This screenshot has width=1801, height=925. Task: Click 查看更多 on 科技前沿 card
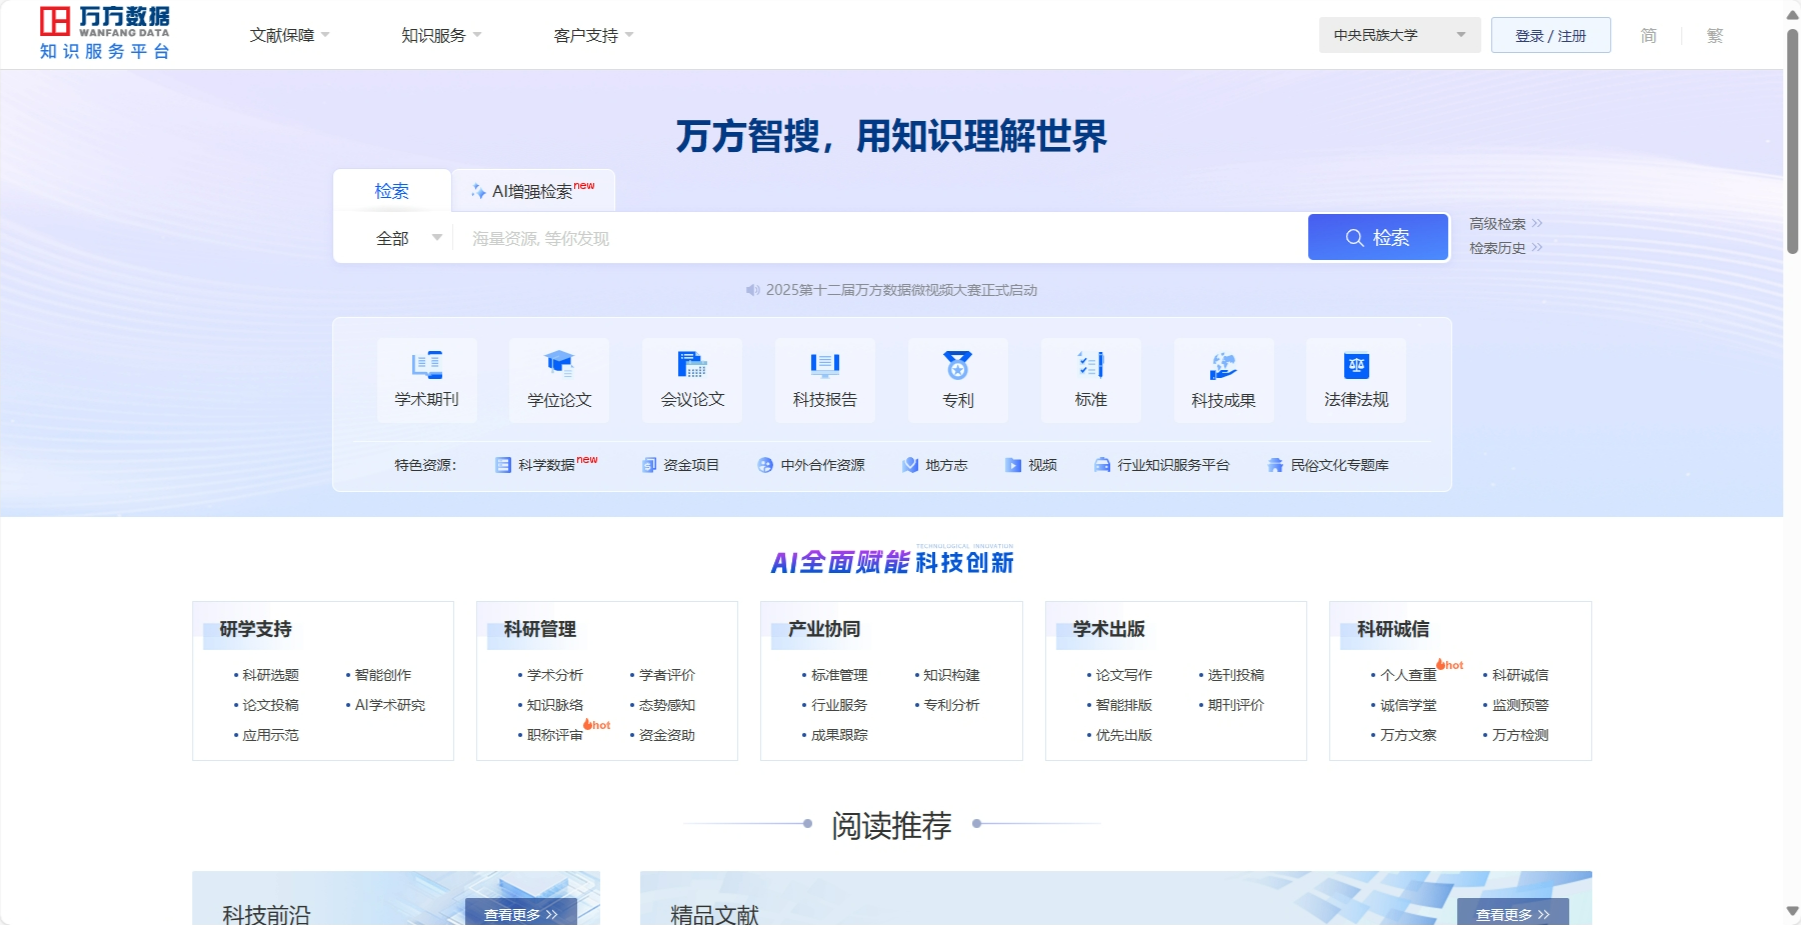[521, 913]
